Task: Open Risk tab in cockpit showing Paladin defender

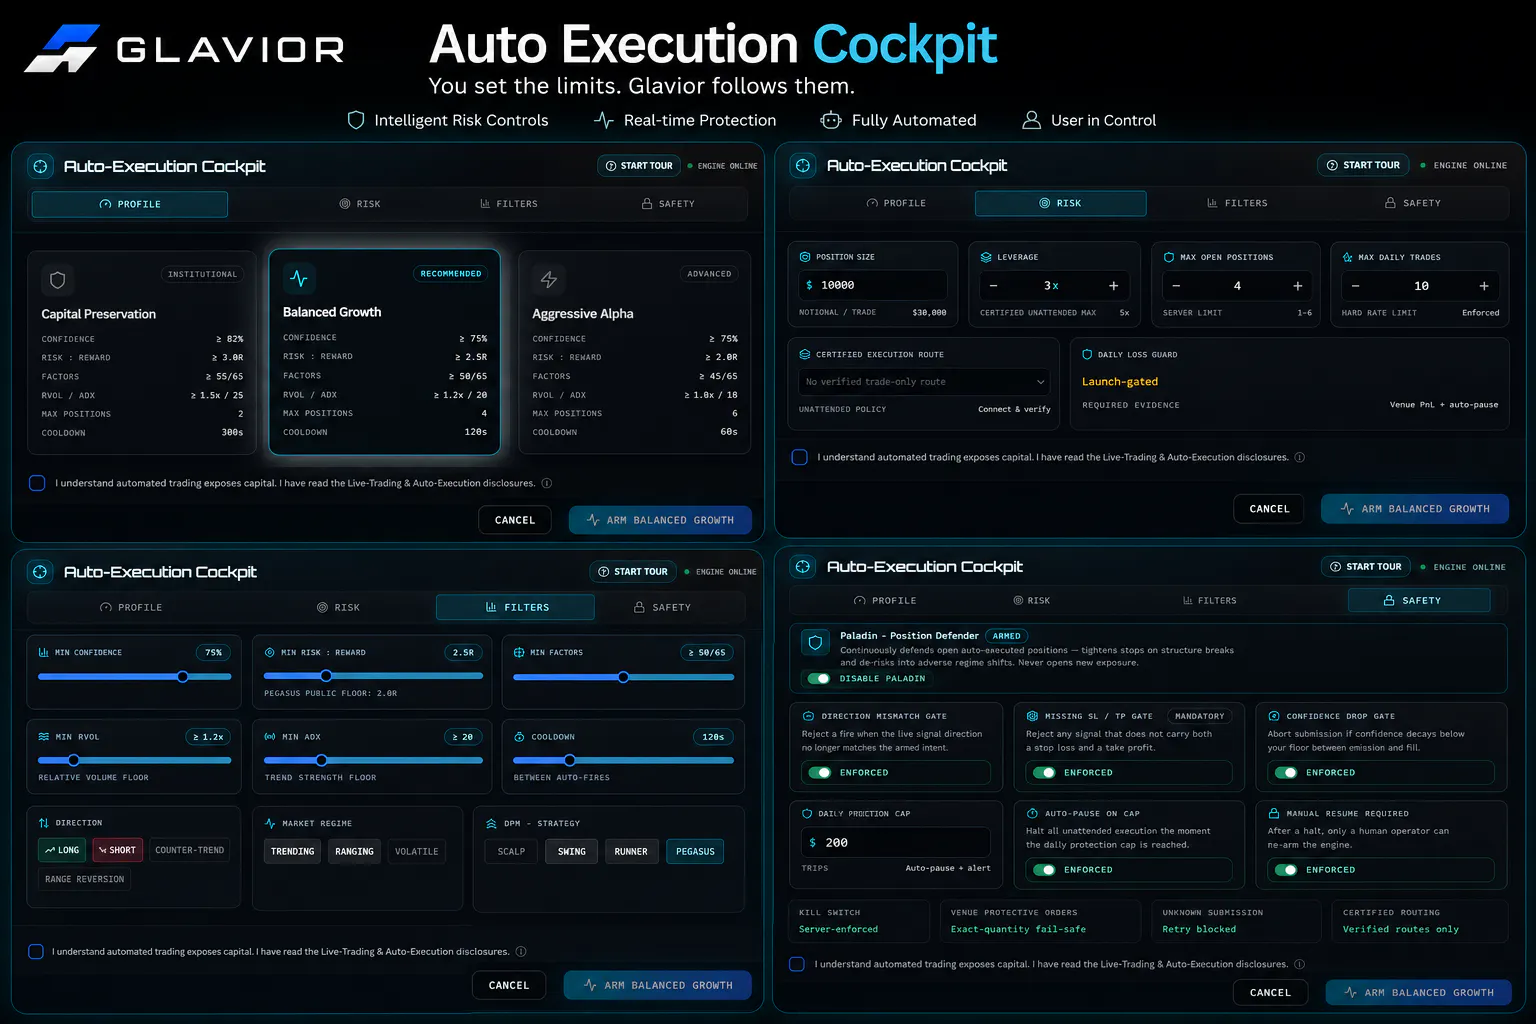Action: click(1032, 601)
